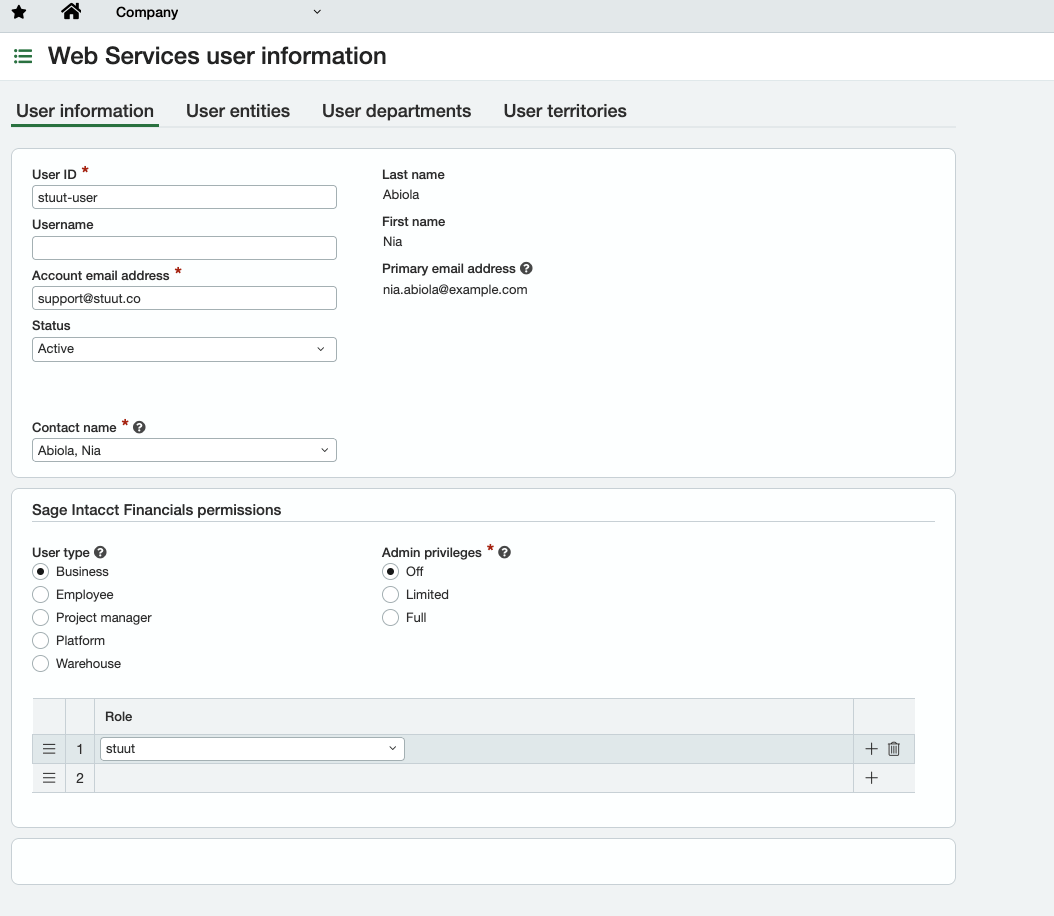
Task: Switch to User departments tab
Action: point(397,111)
